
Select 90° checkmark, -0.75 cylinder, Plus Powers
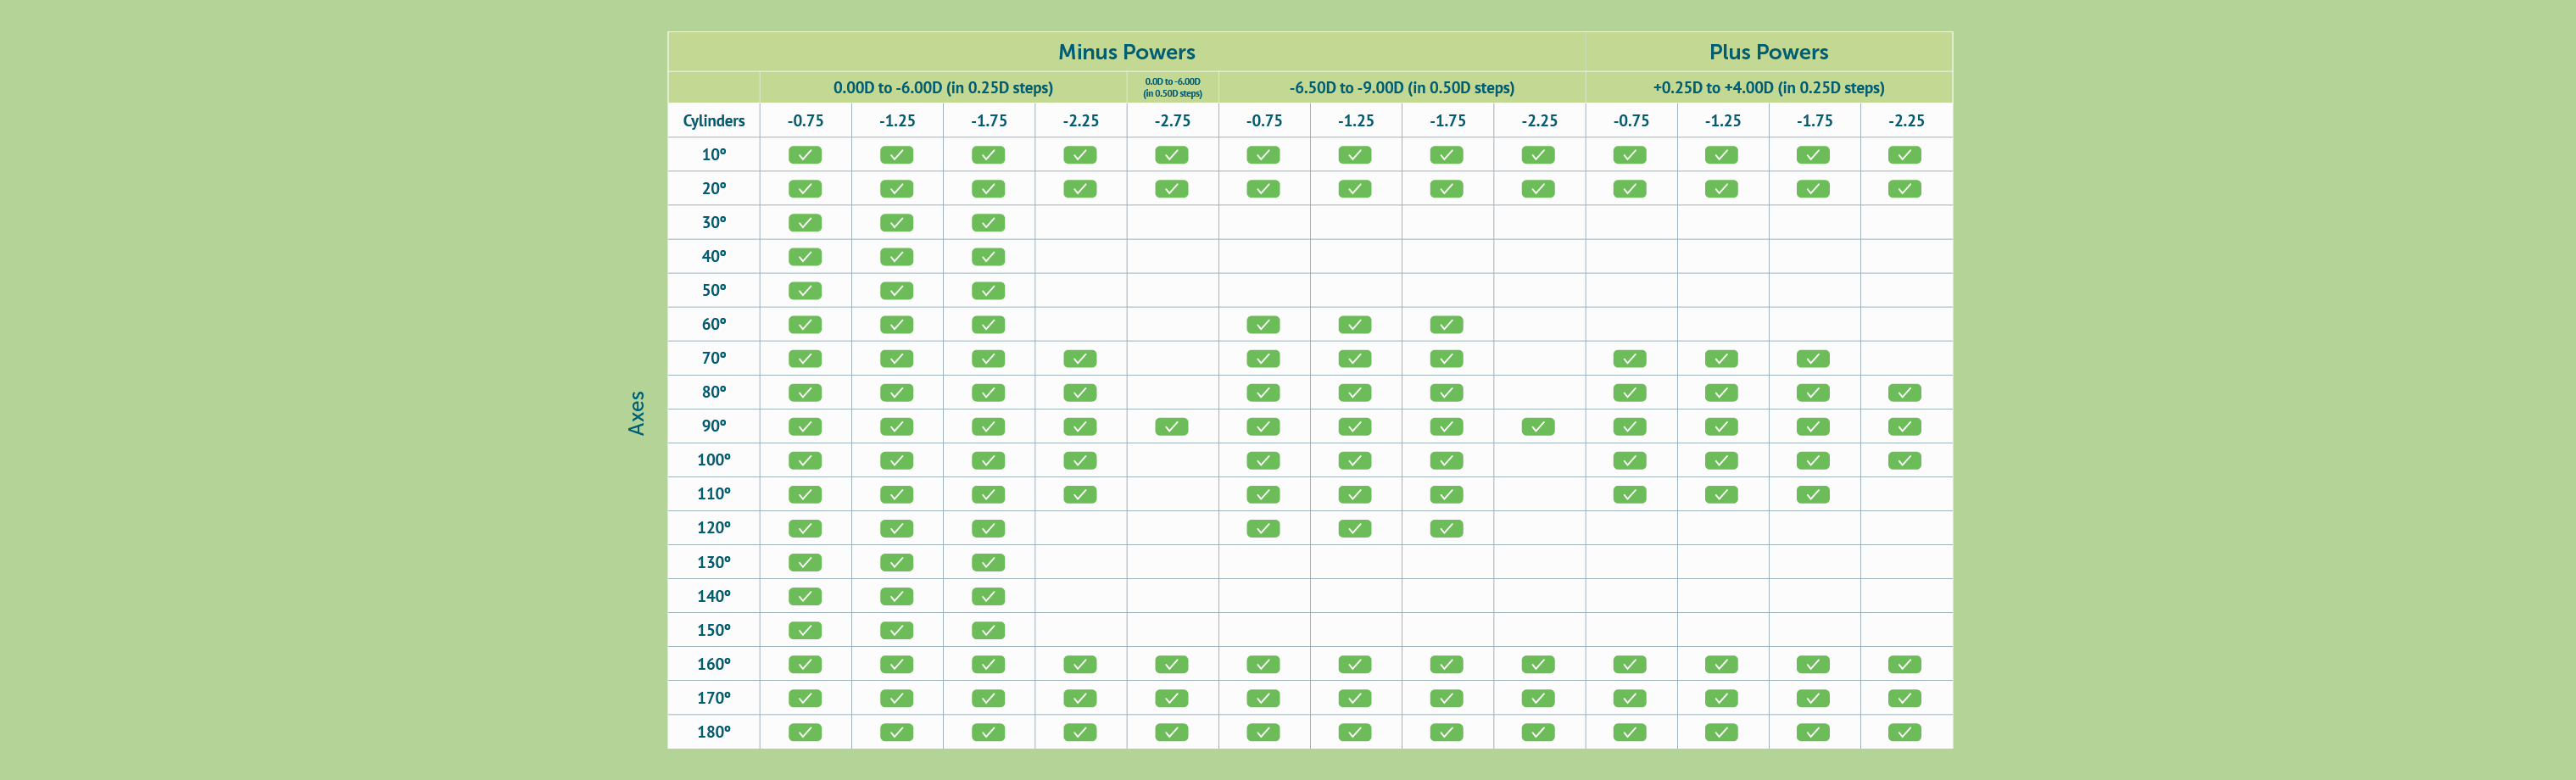[1630, 427]
